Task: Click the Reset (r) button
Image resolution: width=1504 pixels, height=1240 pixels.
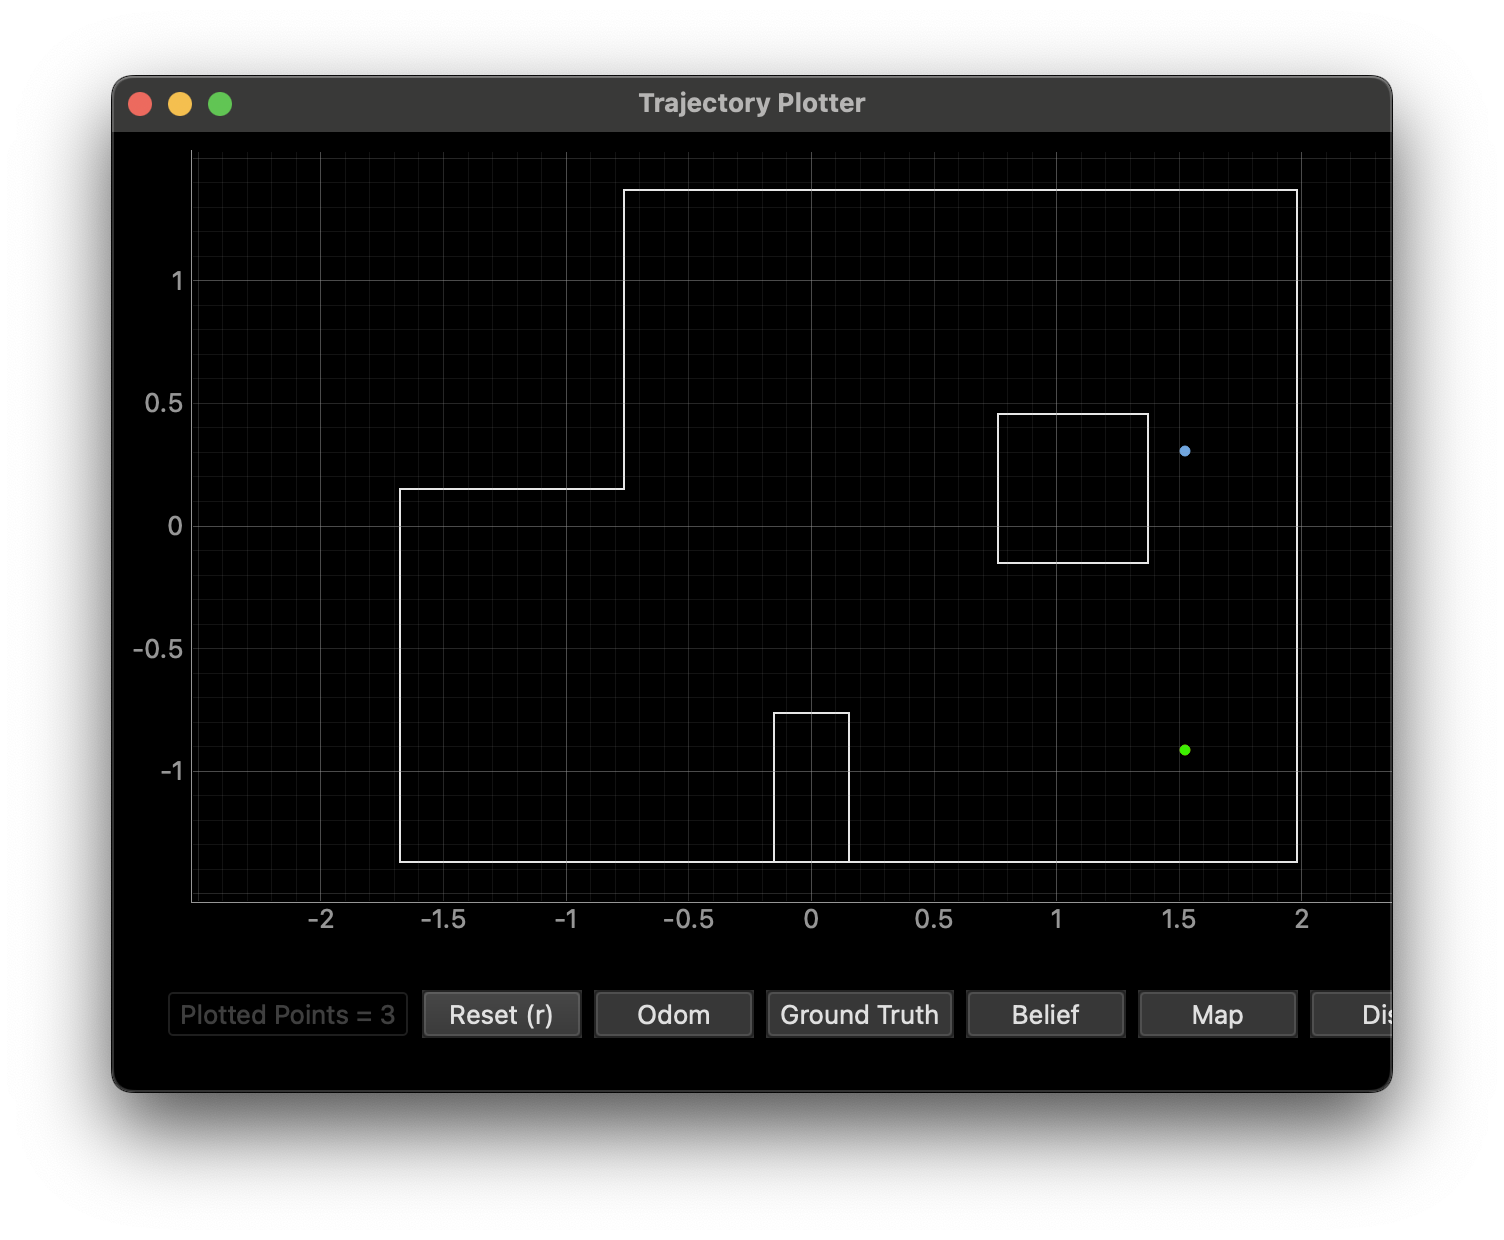Action: (x=501, y=1014)
